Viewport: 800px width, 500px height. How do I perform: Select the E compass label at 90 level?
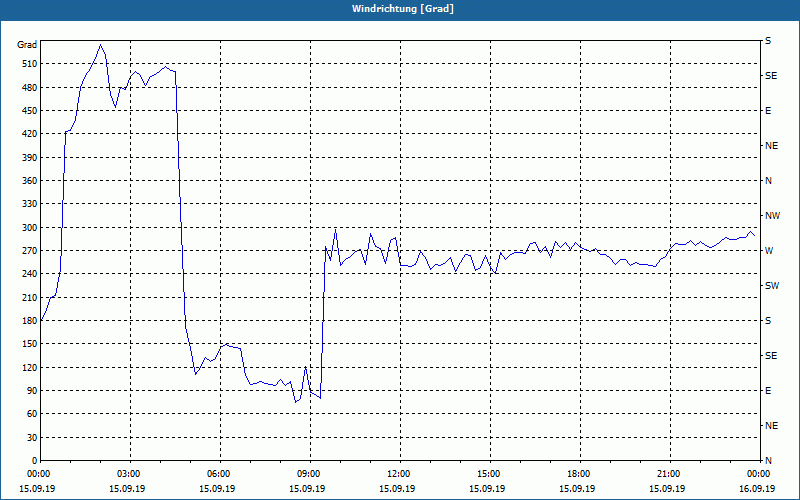[768, 391]
